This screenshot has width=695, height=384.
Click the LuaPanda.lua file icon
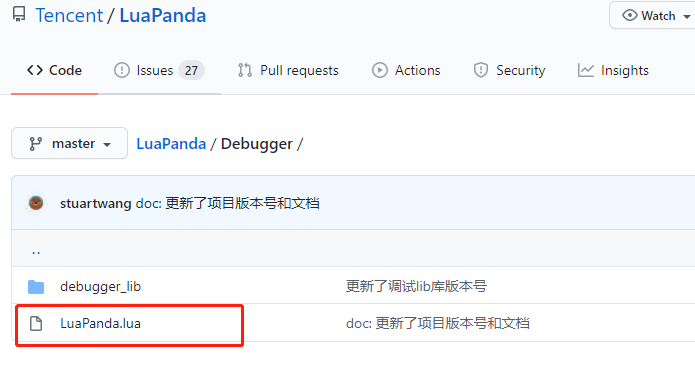(36, 324)
